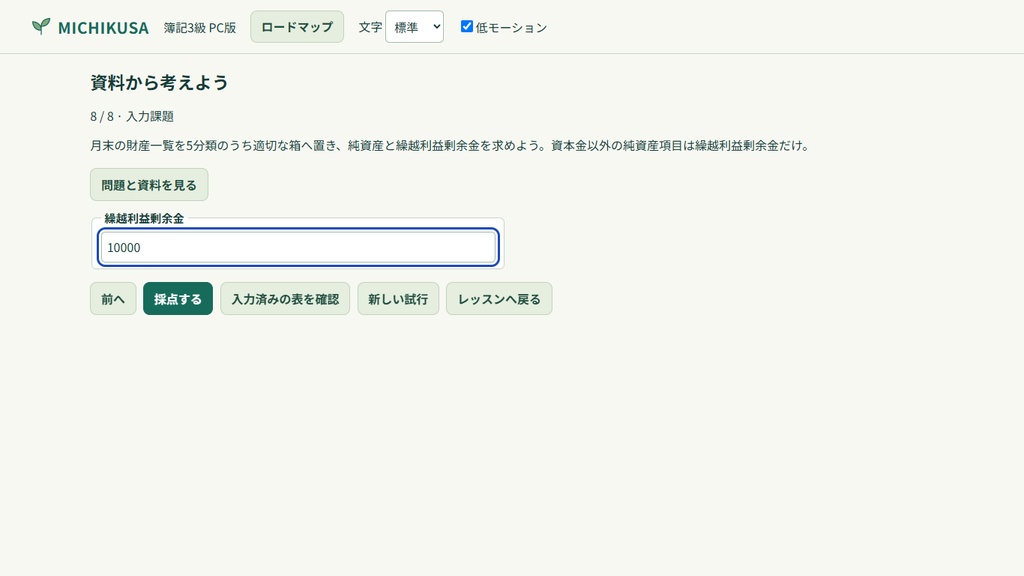
Task: Click the MICHIKUSA sprout logo icon
Action: [41, 26]
